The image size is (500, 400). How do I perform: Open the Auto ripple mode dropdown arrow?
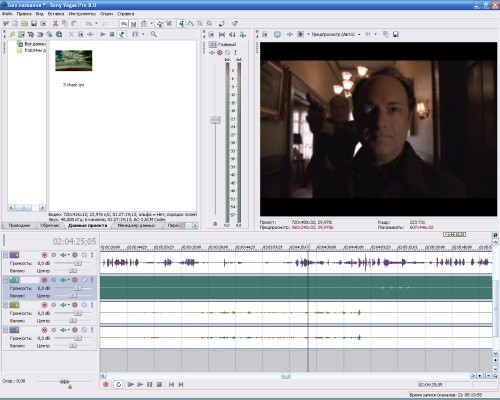152,23
